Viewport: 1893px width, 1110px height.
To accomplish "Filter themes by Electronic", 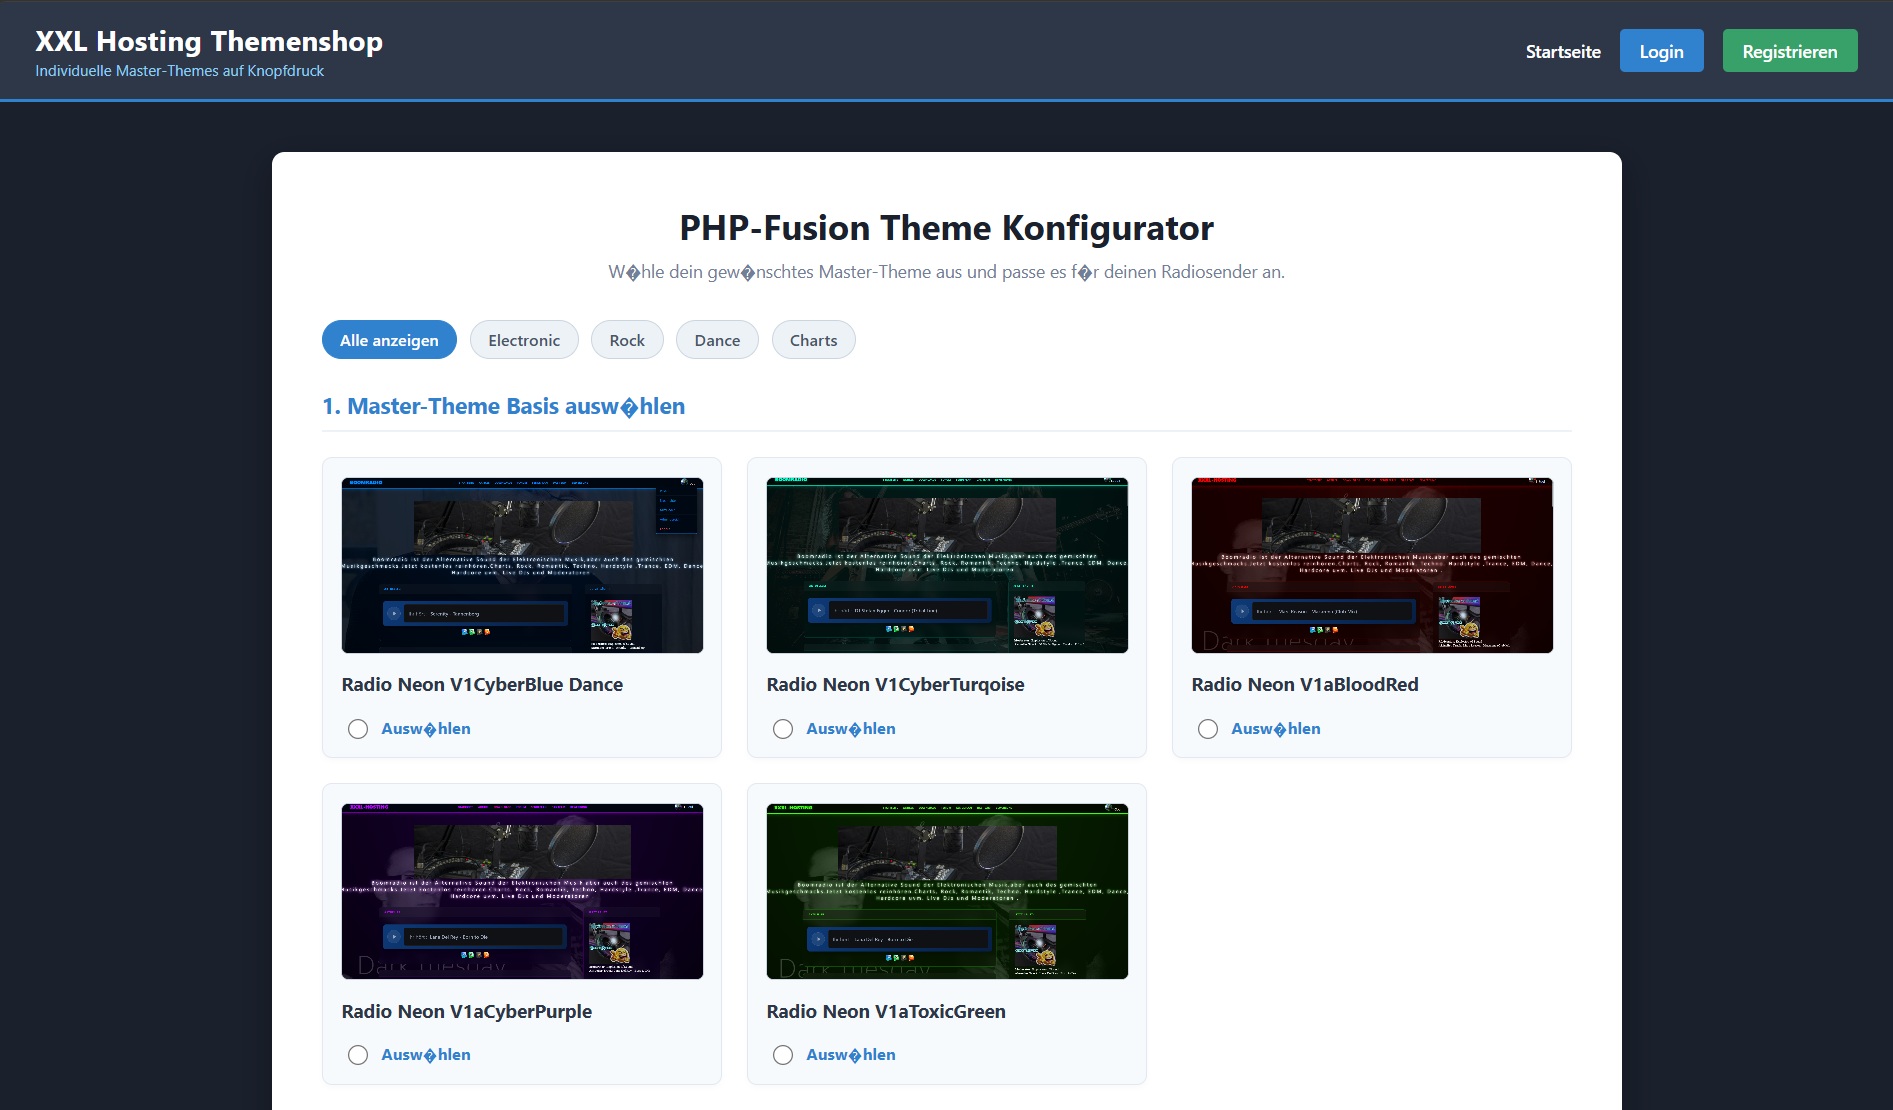I will pyautogui.click(x=524, y=340).
